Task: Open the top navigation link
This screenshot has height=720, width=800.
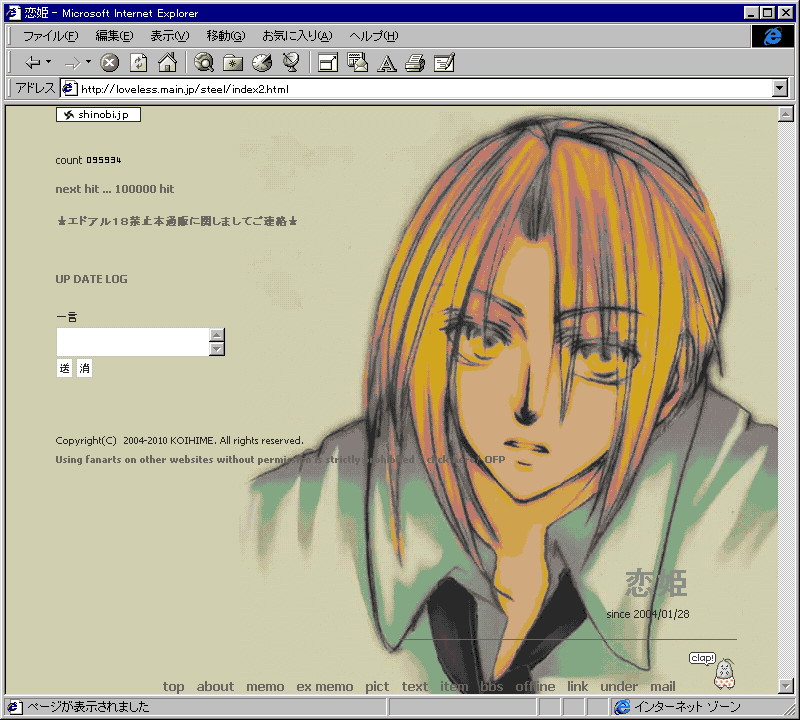Action: click(173, 687)
